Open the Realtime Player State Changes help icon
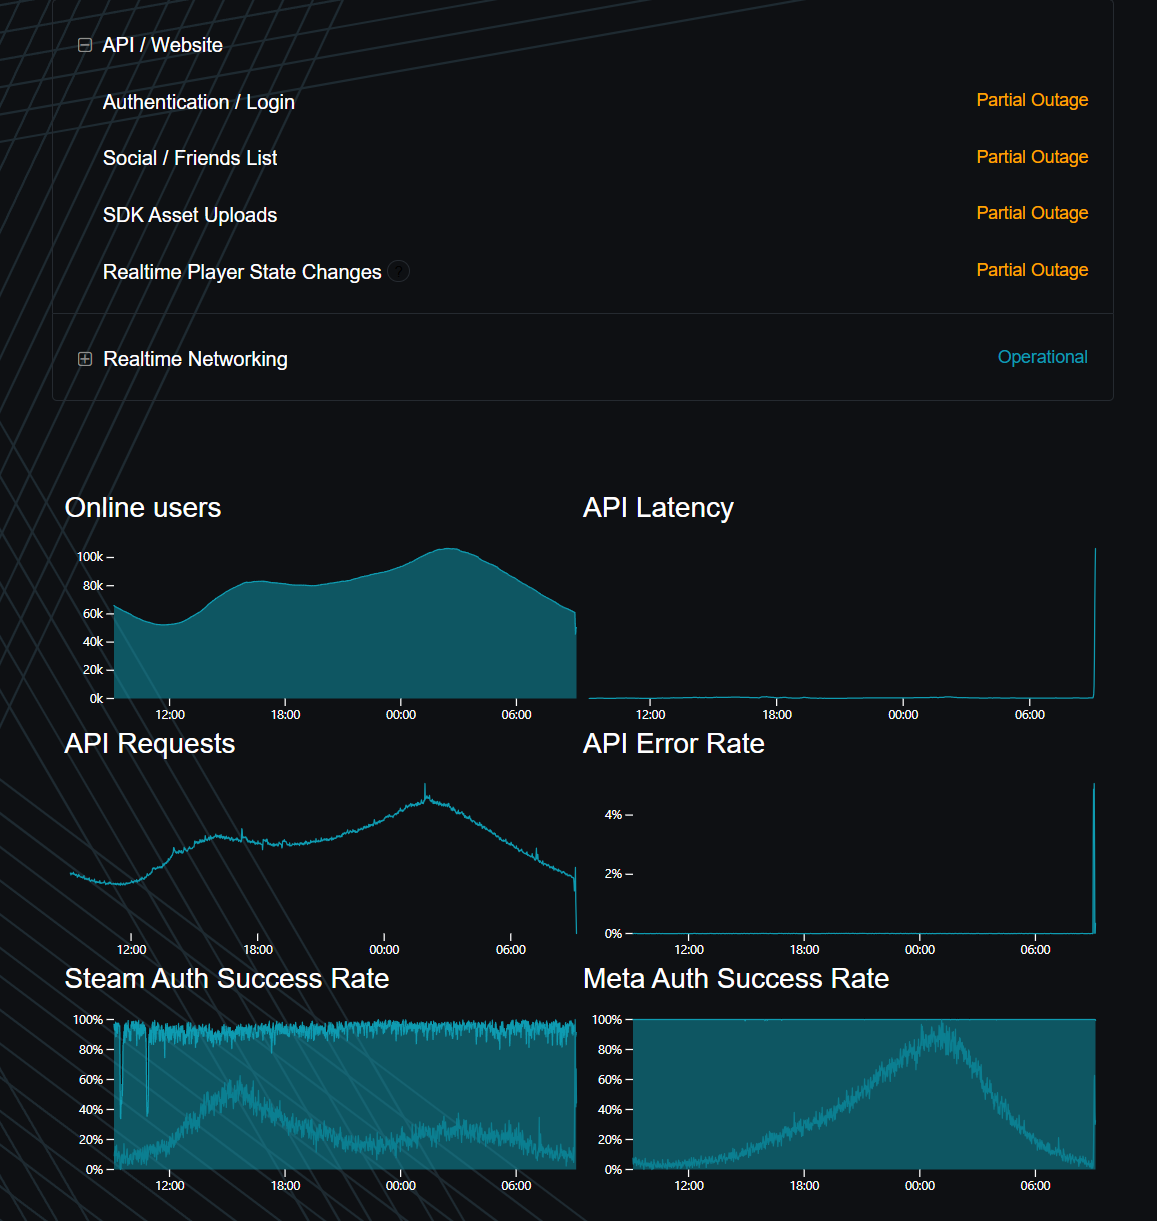Viewport: 1157px width, 1221px height. coord(398,271)
